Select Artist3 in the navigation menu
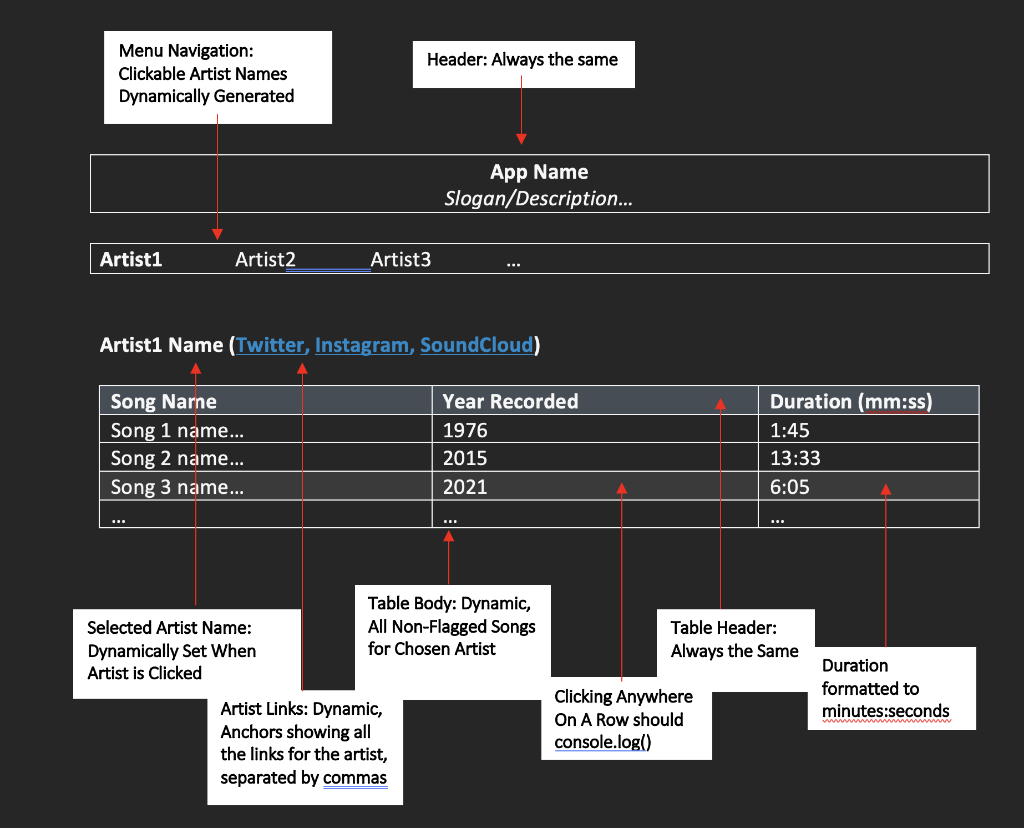 tap(400, 259)
